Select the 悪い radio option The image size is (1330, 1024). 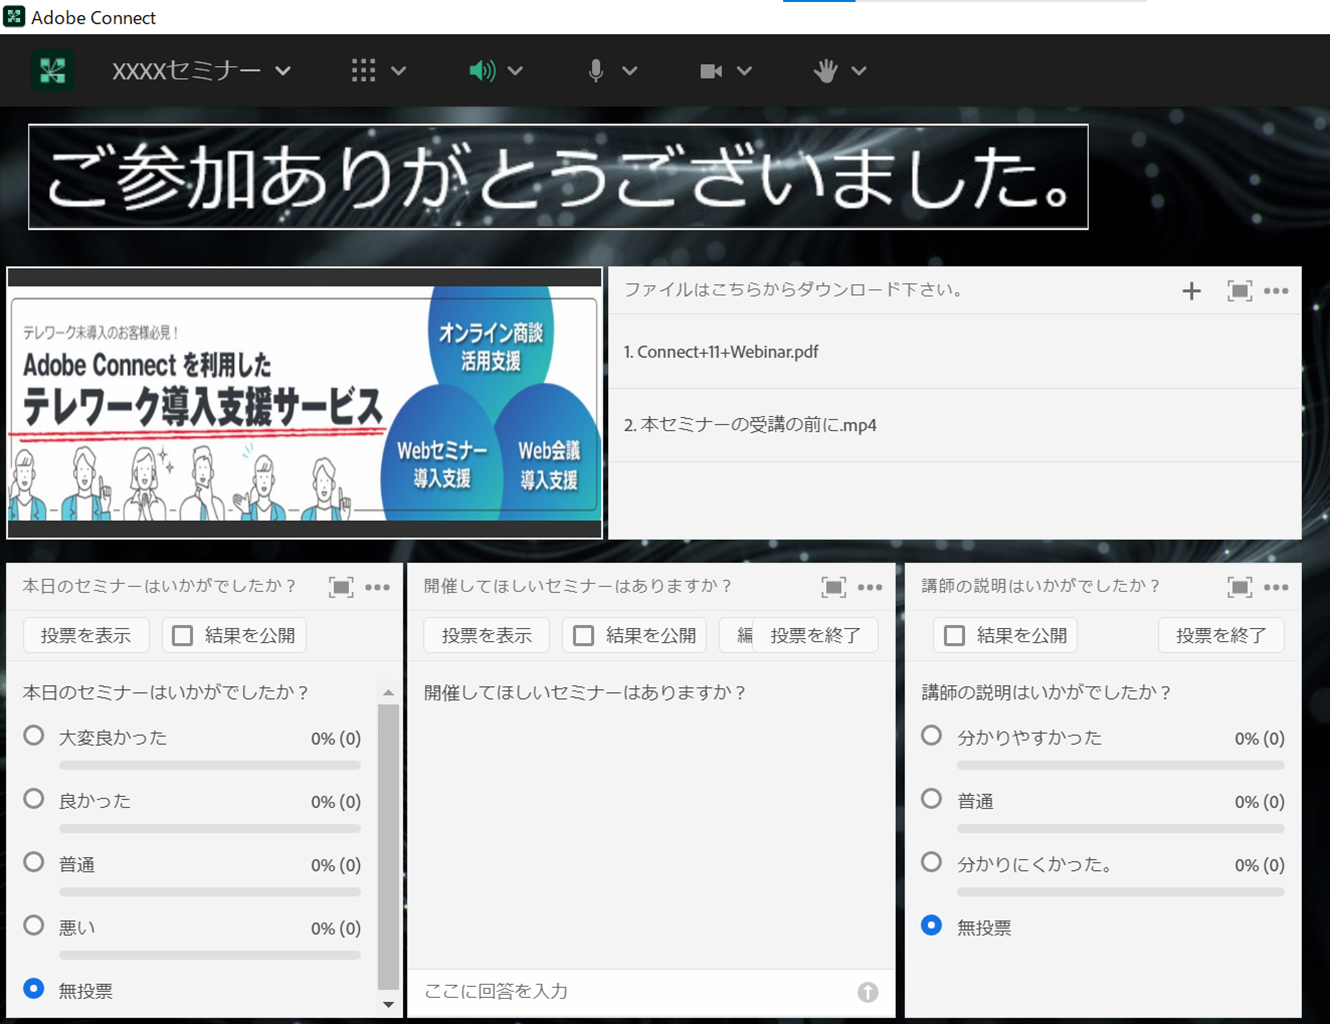point(34,925)
